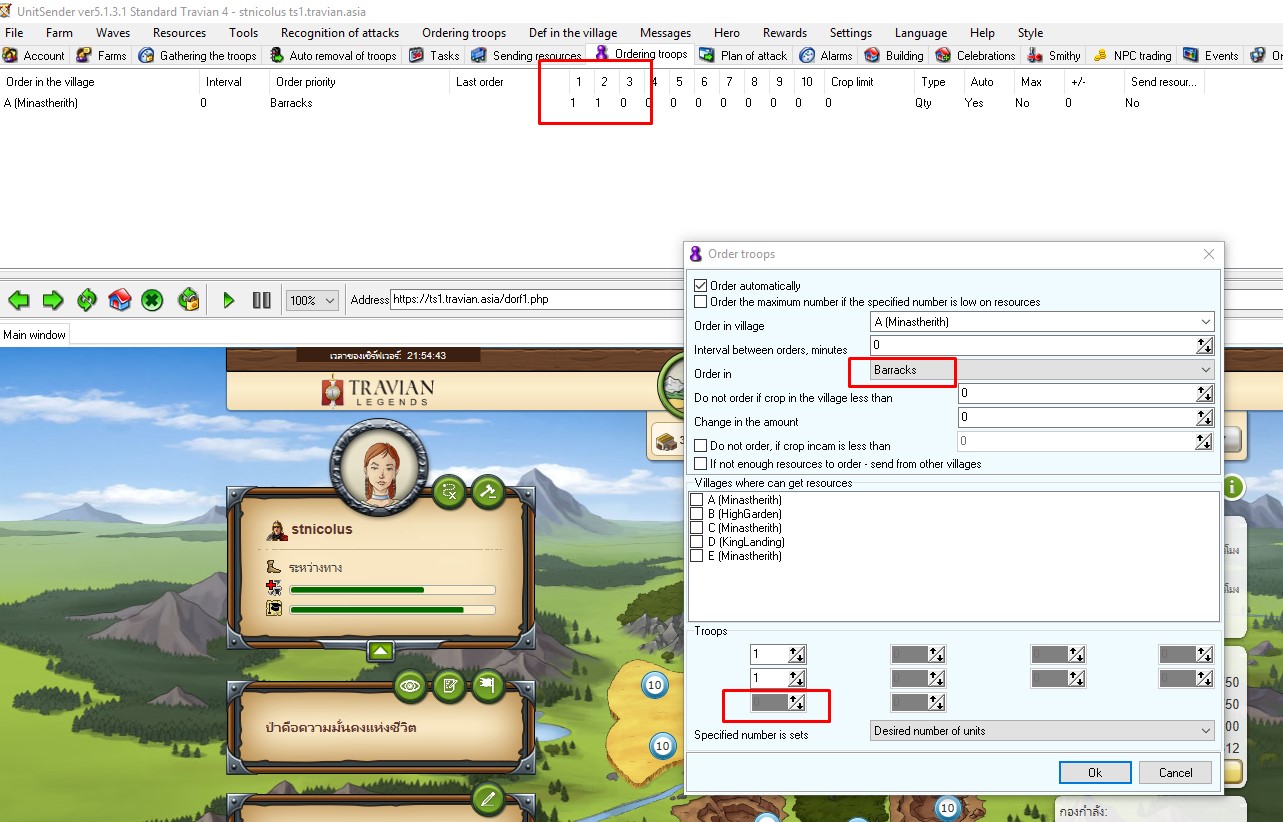This screenshot has width=1283, height=822.
Task: Check village B (HighGarden) checkbox
Action: point(697,514)
